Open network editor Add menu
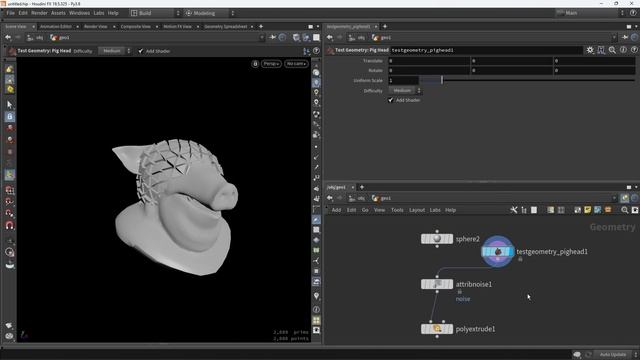The height and width of the screenshot is (360, 640). pos(336,210)
